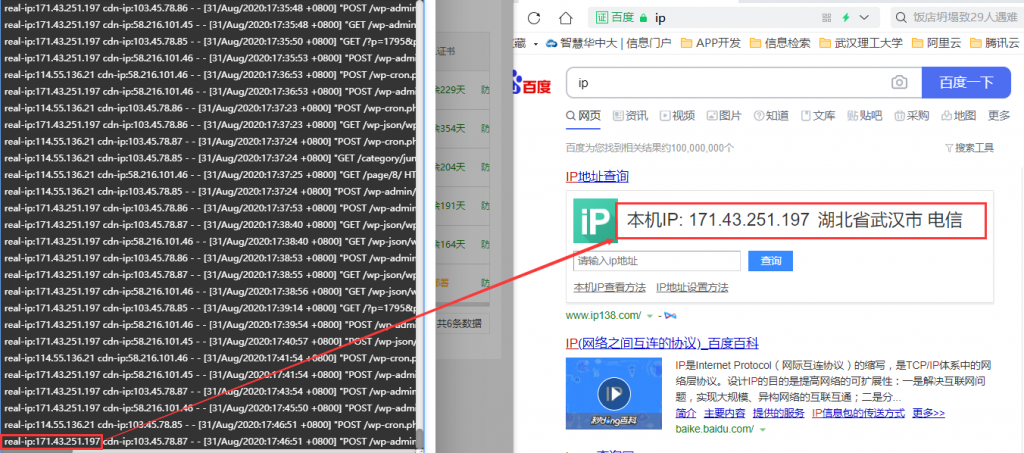This screenshot has height=453, width=1024.
Task: Open the 更多>> sublink
Action: pos(929,413)
